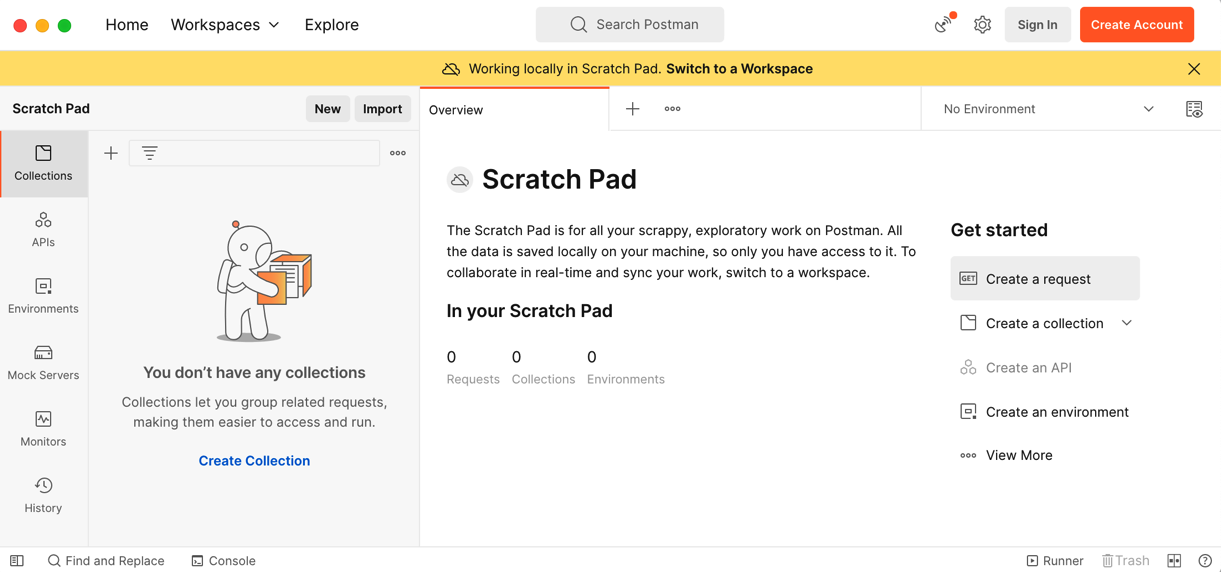Screen dimensions: 1221x572
Task: Click the New button
Action: click(328, 109)
